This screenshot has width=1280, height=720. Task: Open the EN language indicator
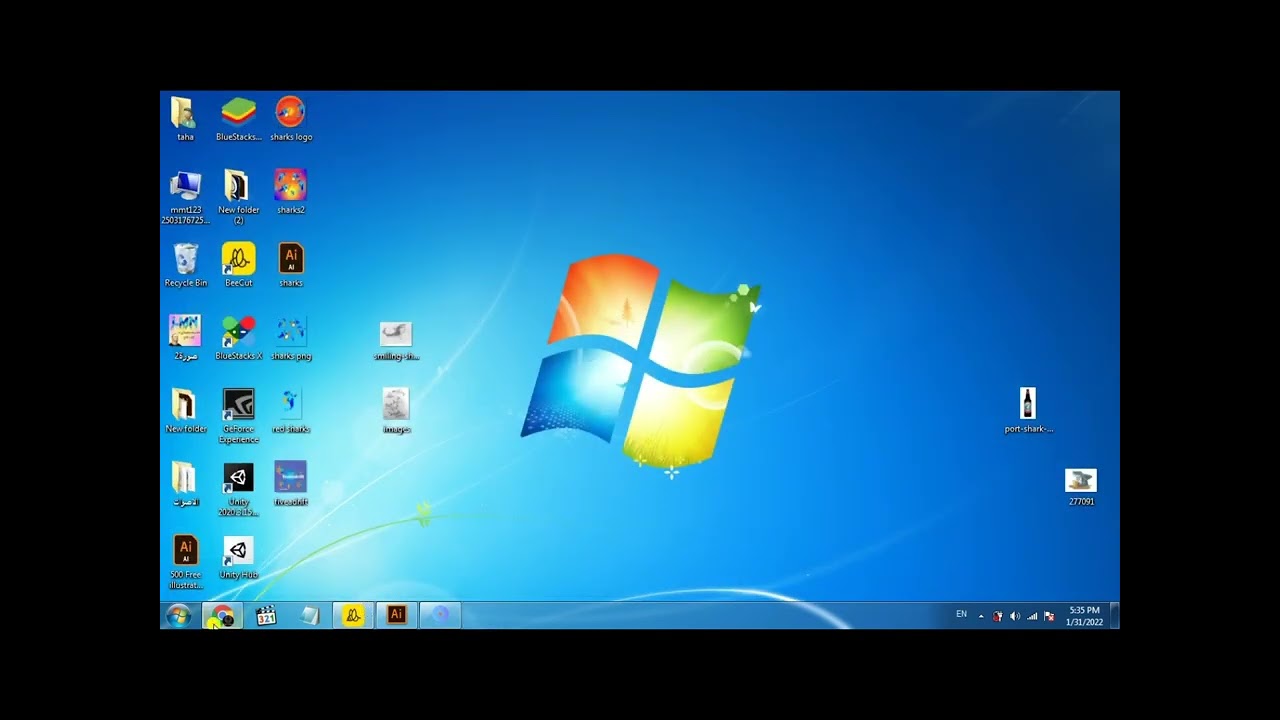pyautogui.click(x=962, y=614)
